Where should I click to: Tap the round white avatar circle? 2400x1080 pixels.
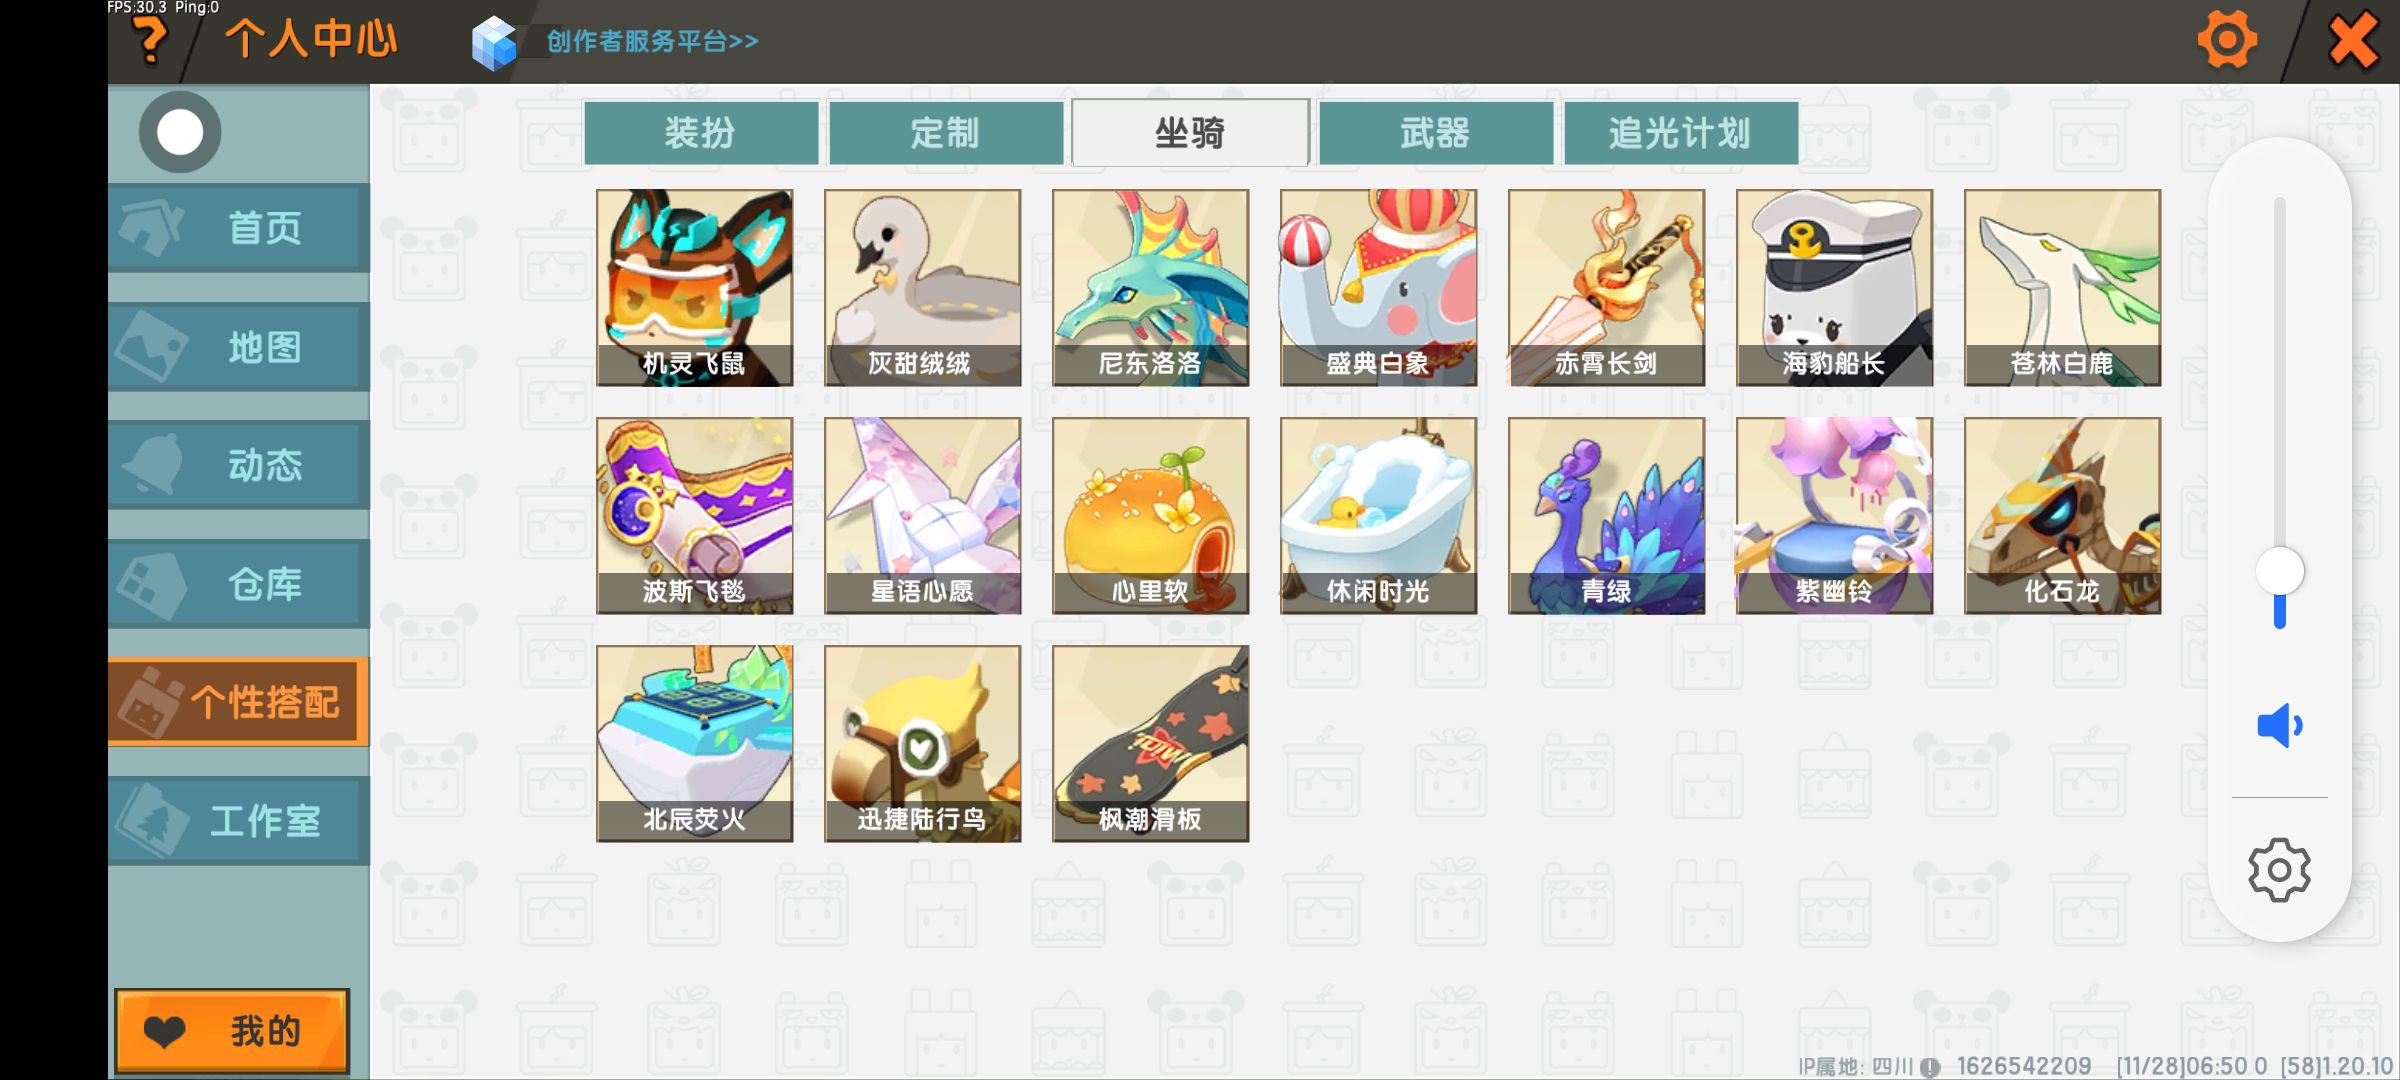coord(180,132)
